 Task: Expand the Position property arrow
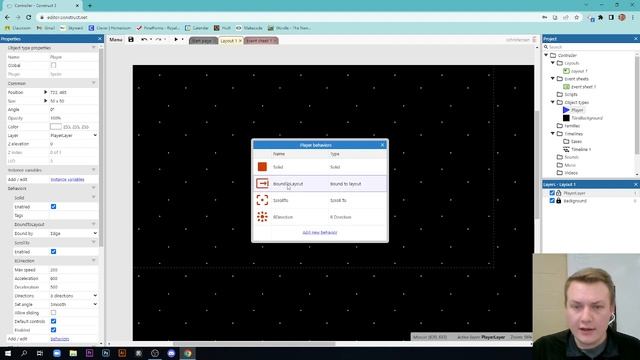point(45,92)
